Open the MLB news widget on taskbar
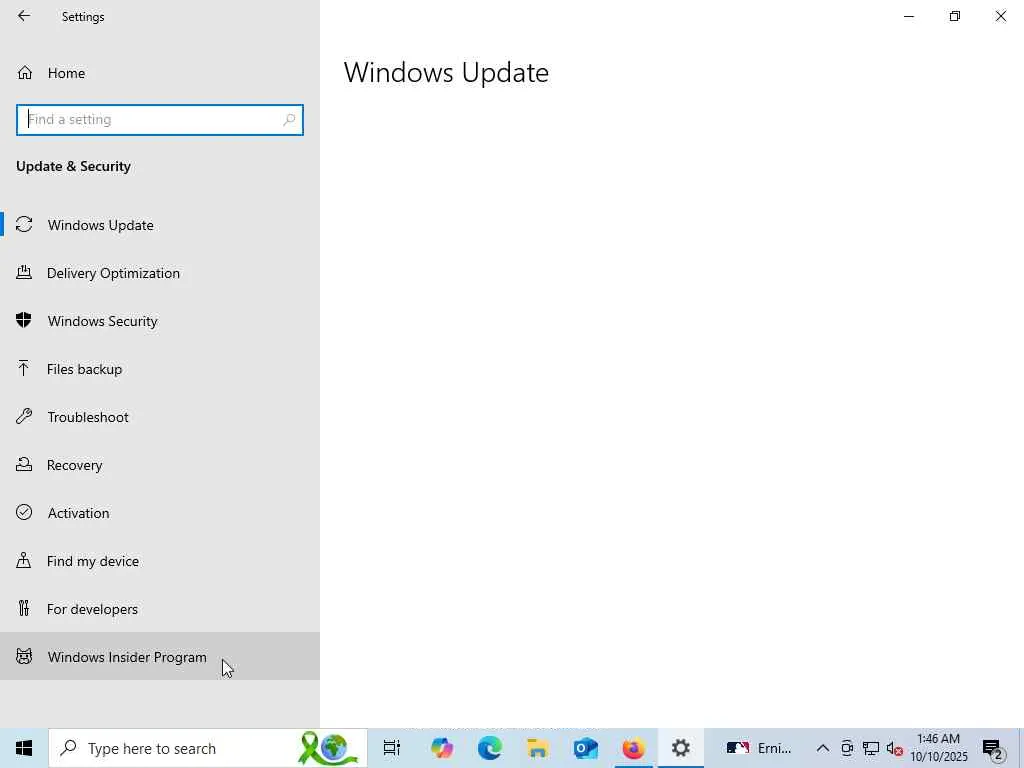Viewport: 1024px width, 768px height. 759,748
